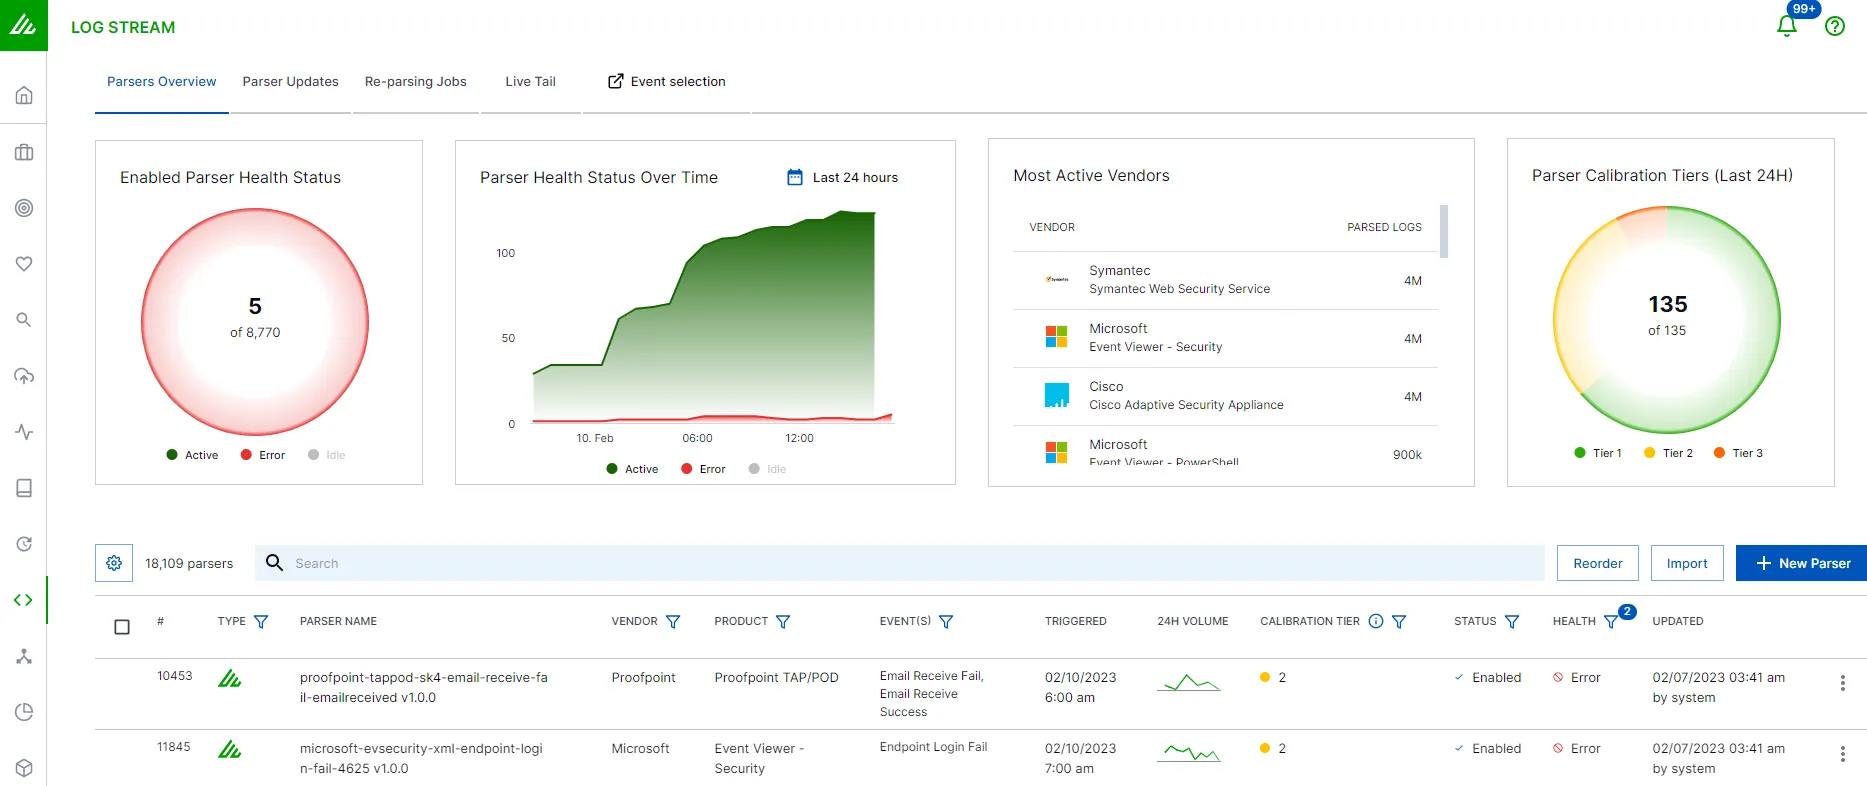The height and width of the screenshot is (786, 1867).
Task: Switch to the Parser Updates tab
Action: click(290, 82)
